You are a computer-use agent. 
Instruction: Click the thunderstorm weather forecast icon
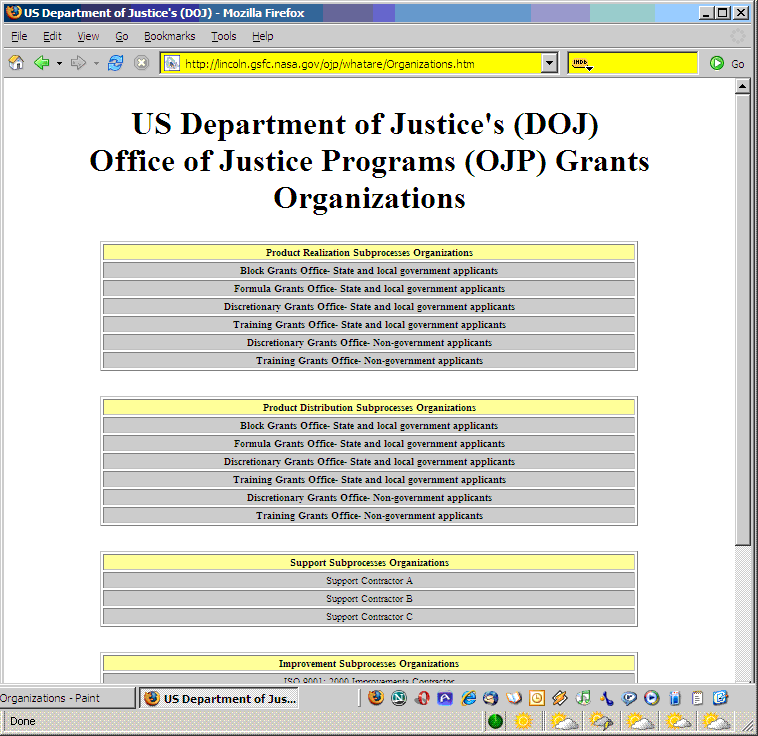click(x=601, y=721)
